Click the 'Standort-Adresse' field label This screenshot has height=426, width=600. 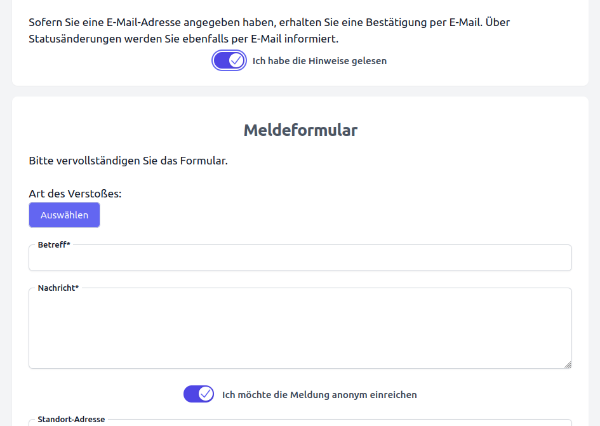pyautogui.click(x=71, y=420)
